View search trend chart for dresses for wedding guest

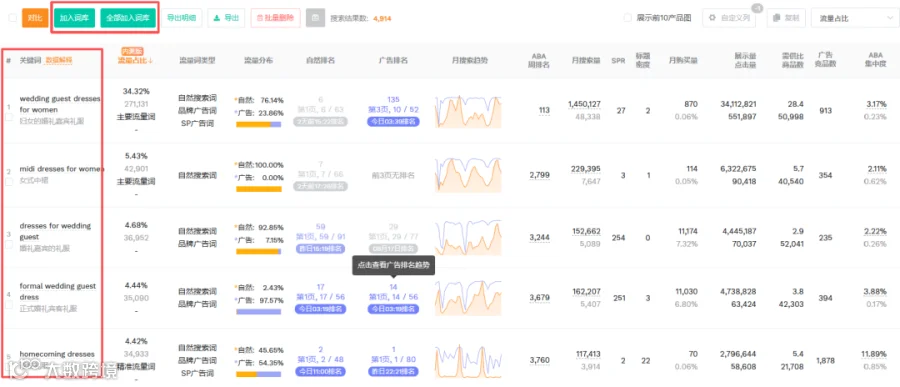(x=468, y=237)
